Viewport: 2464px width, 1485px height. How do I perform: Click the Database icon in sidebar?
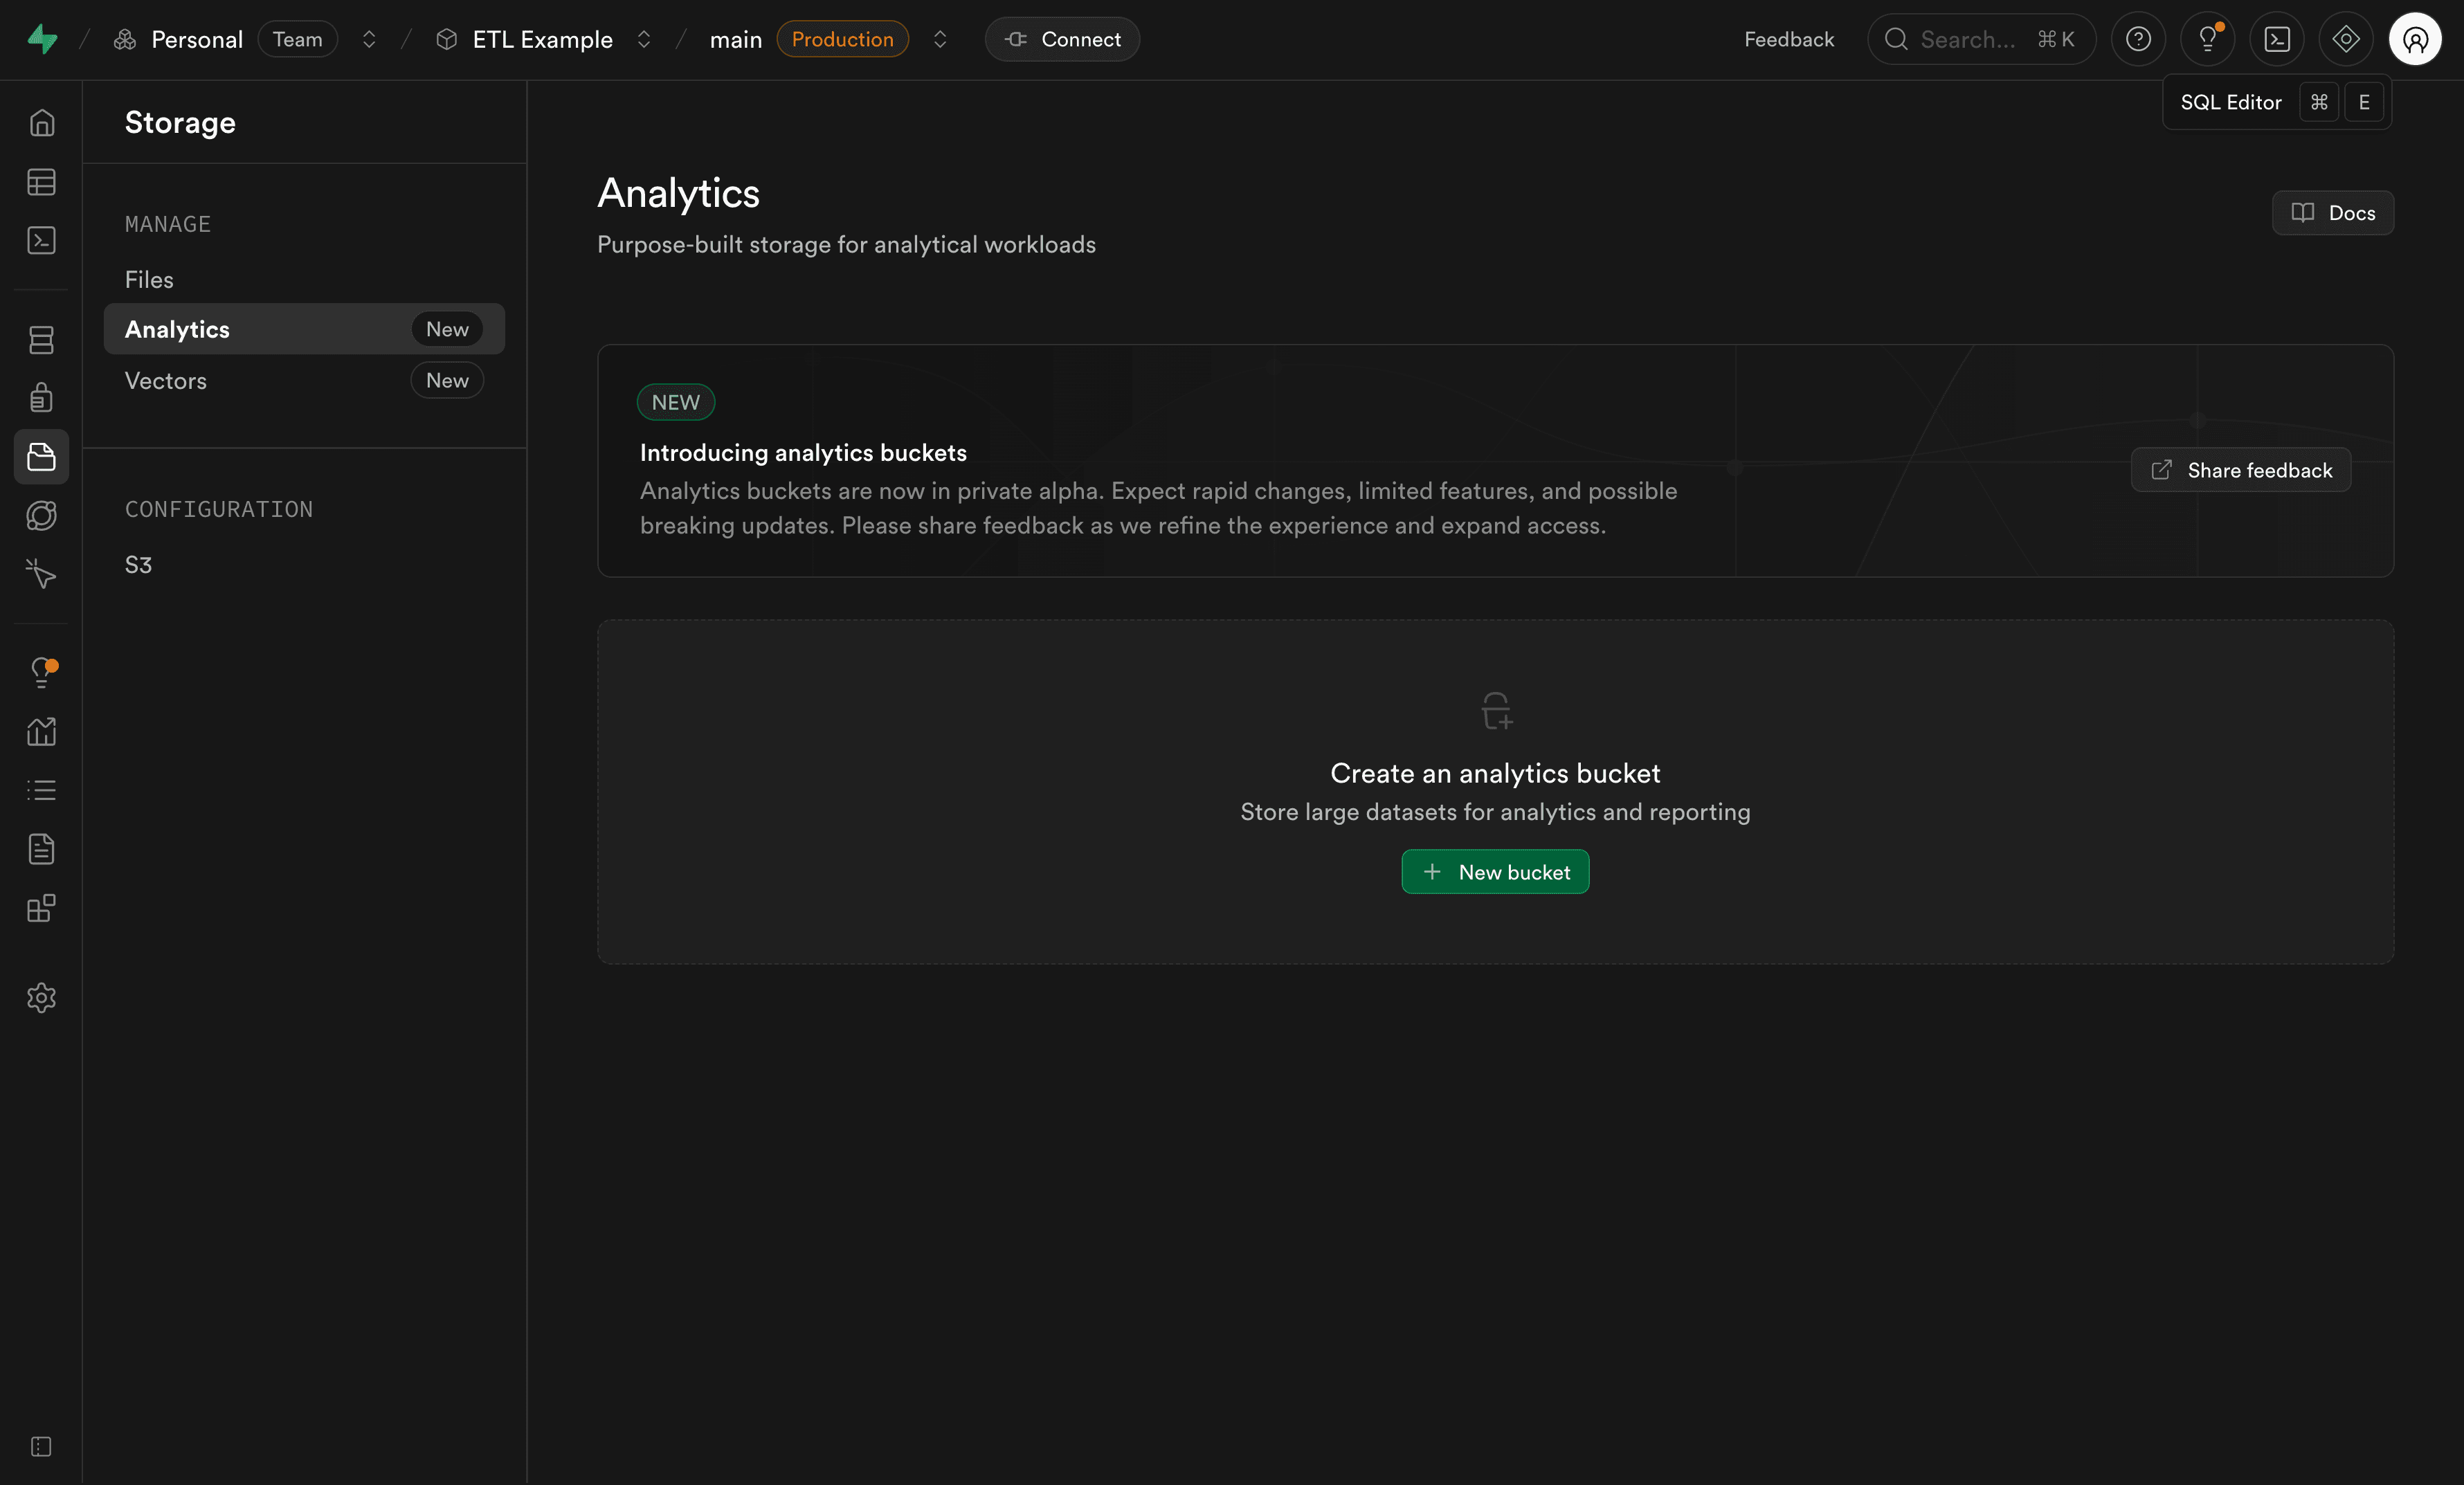click(x=41, y=340)
